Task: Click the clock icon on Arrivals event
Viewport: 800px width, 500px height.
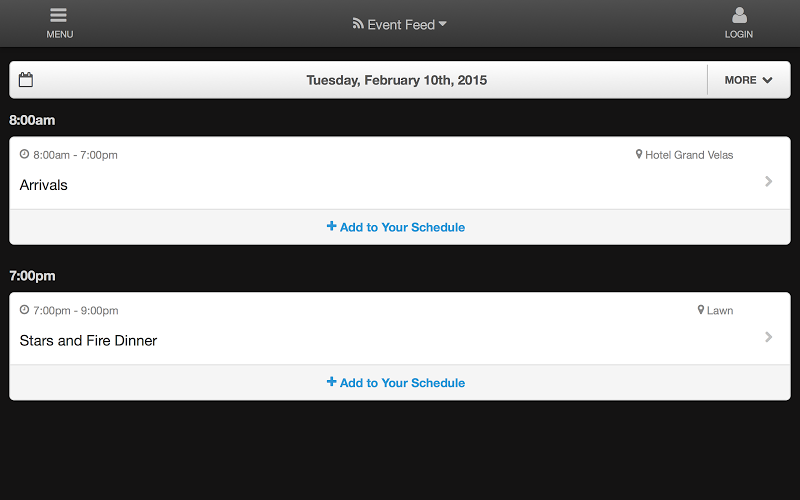Action: coord(24,154)
